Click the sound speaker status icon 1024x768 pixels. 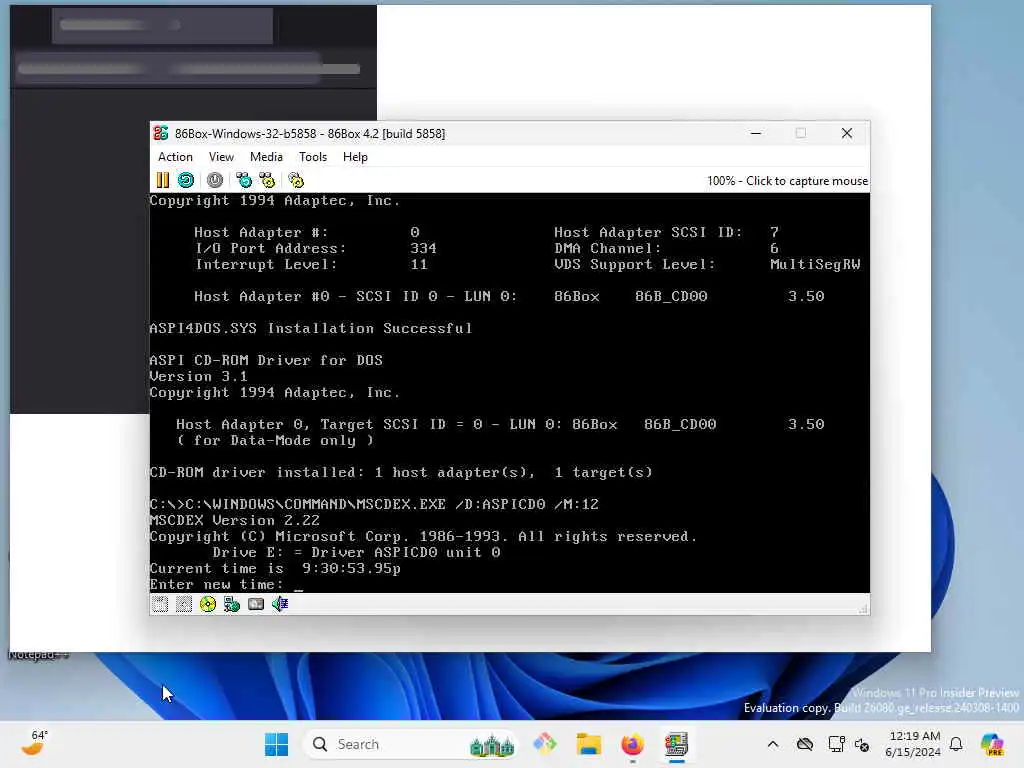280,604
